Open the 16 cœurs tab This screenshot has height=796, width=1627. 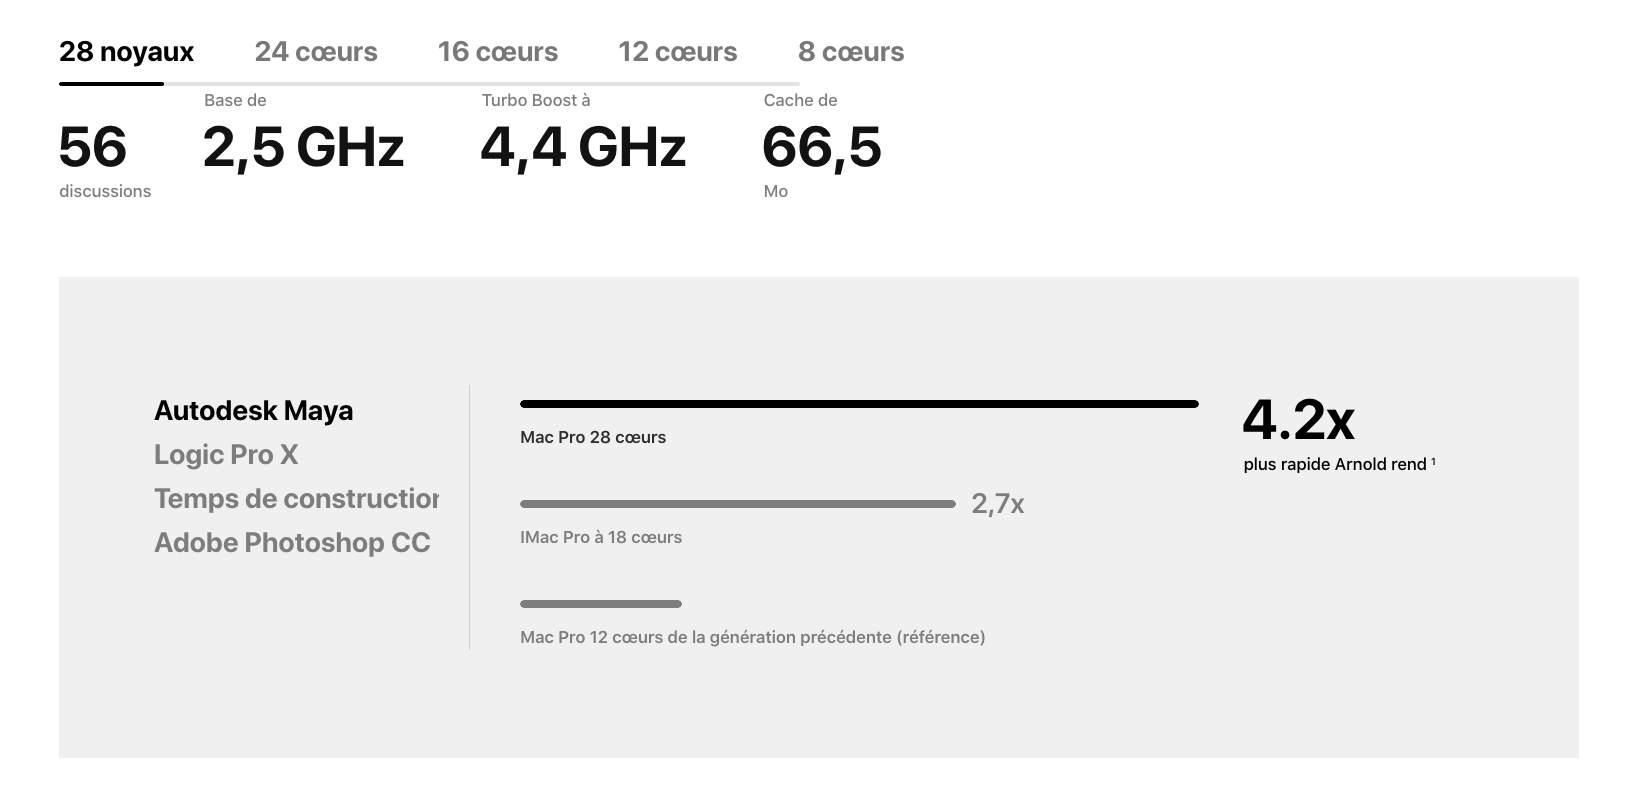pyautogui.click(x=498, y=52)
